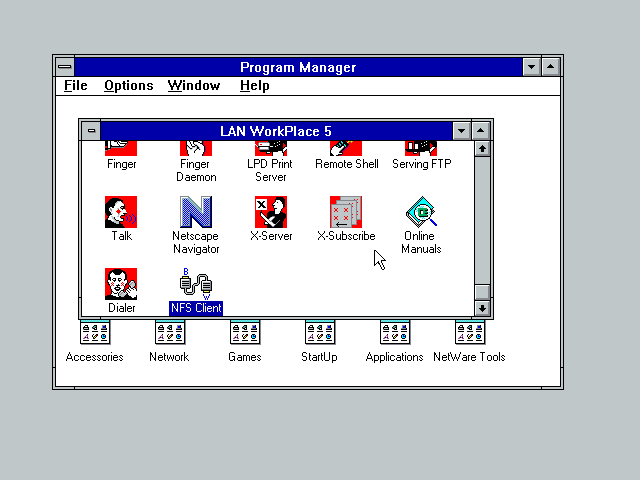Open the Games program group
640x480 pixels.
coord(245,333)
